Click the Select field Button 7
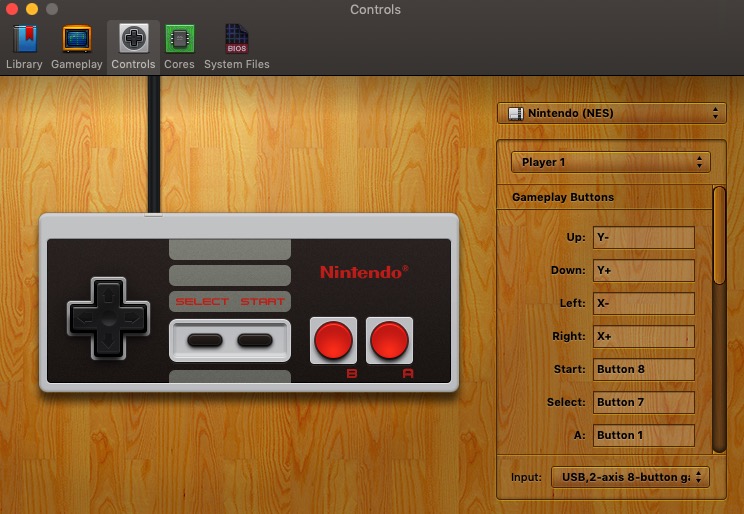 point(643,402)
